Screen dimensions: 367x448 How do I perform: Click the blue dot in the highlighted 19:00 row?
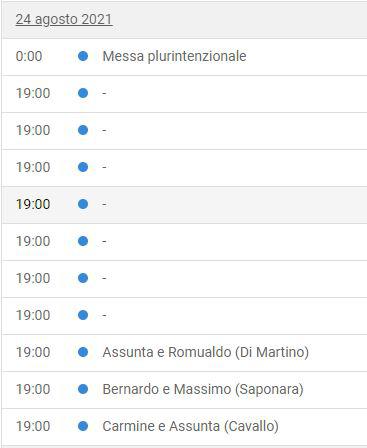pos(83,204)
